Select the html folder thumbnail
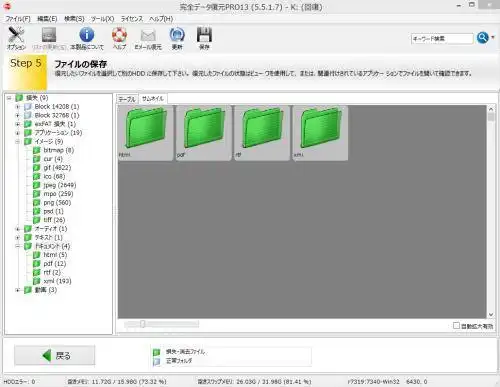 pos(146,133)
